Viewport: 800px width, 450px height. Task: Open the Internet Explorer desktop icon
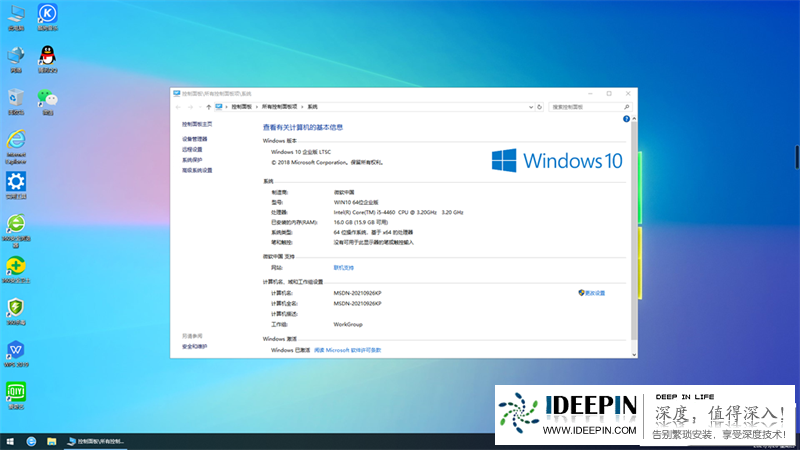[x=16, y=147]
